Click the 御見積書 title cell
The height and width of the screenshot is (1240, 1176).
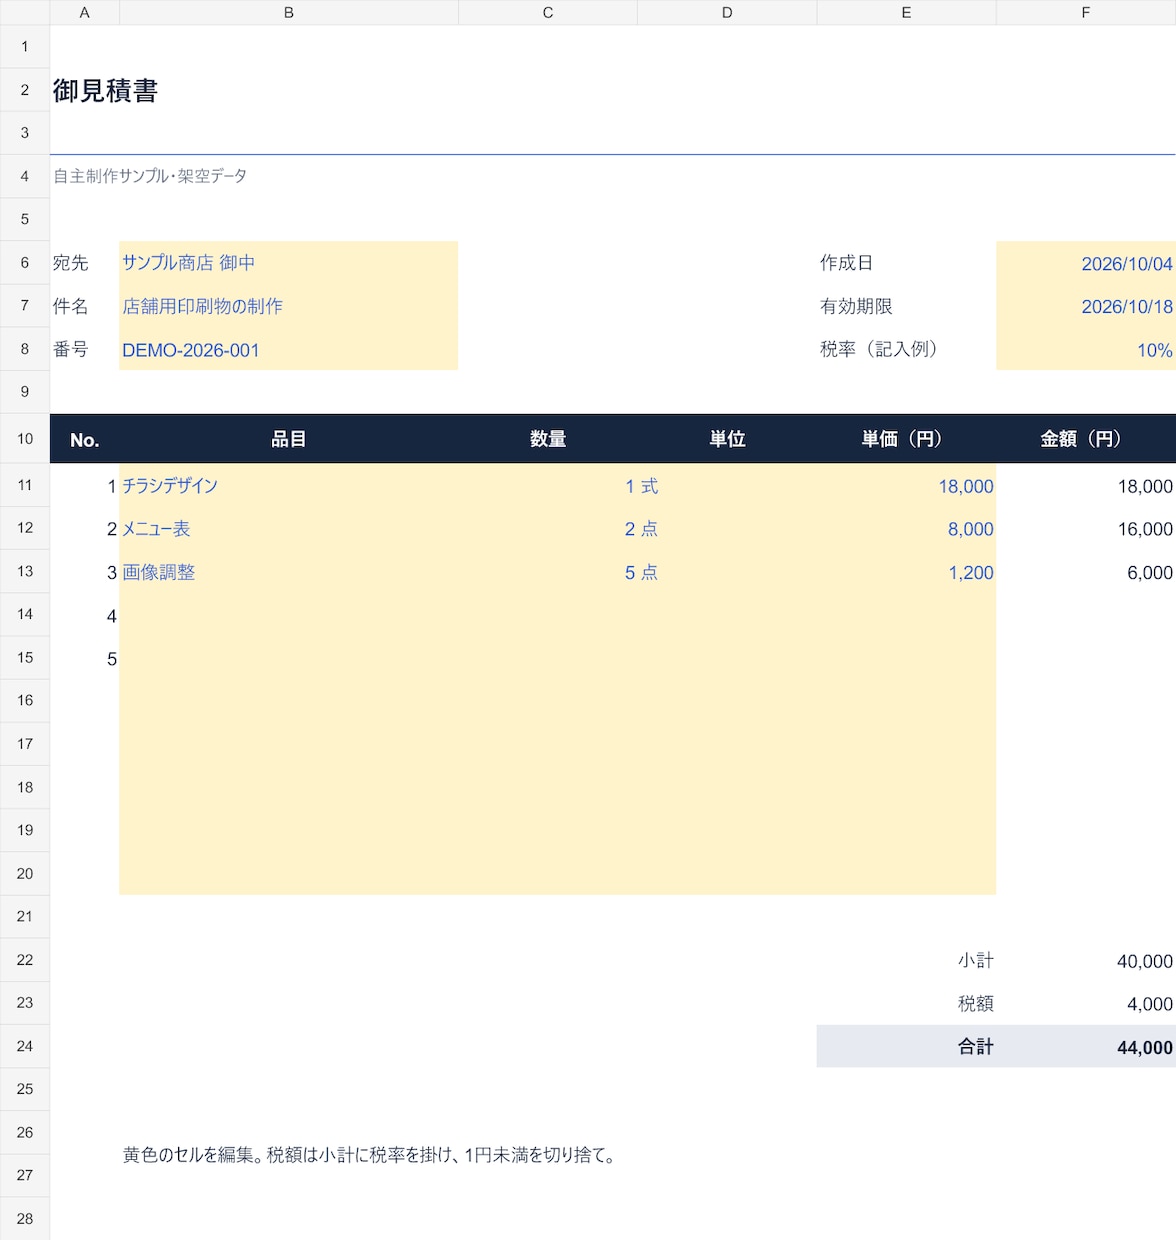(105, 91)
